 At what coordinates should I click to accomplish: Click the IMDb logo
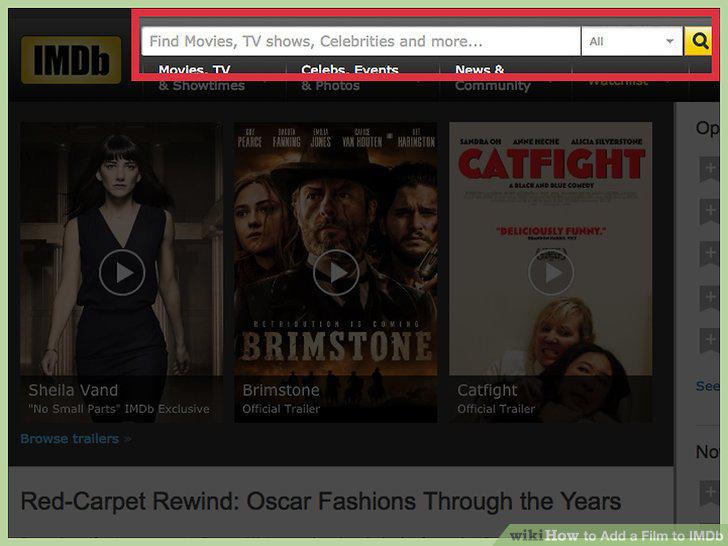[x=71, y=60]
